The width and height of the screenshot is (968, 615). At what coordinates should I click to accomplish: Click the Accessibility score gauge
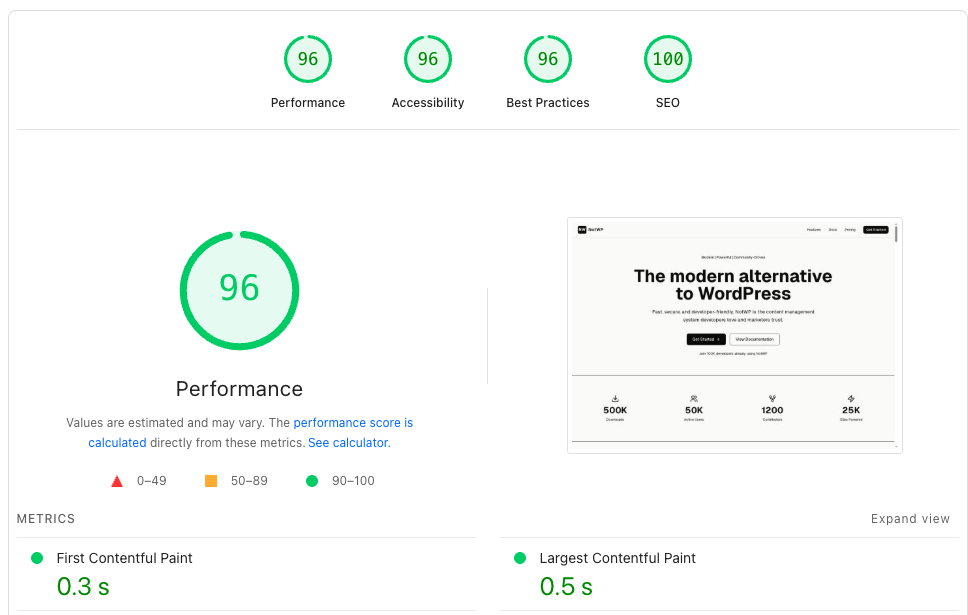coord(427,58)
